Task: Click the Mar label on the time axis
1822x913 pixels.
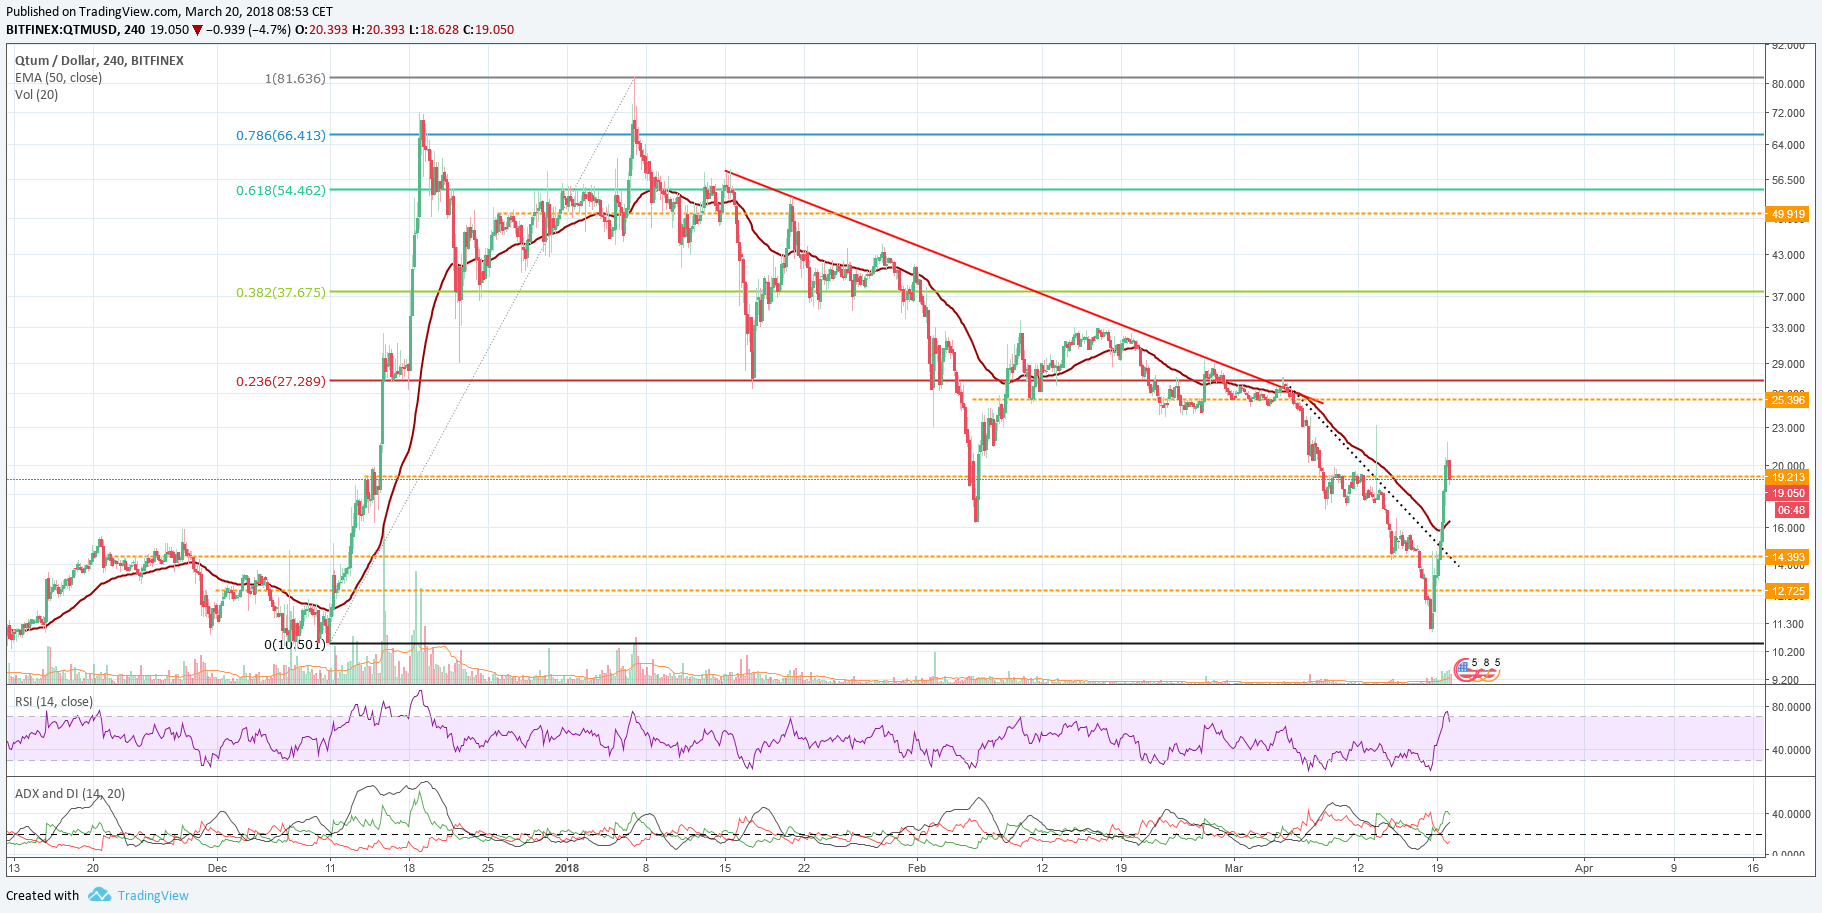Action: [1234, 868]
